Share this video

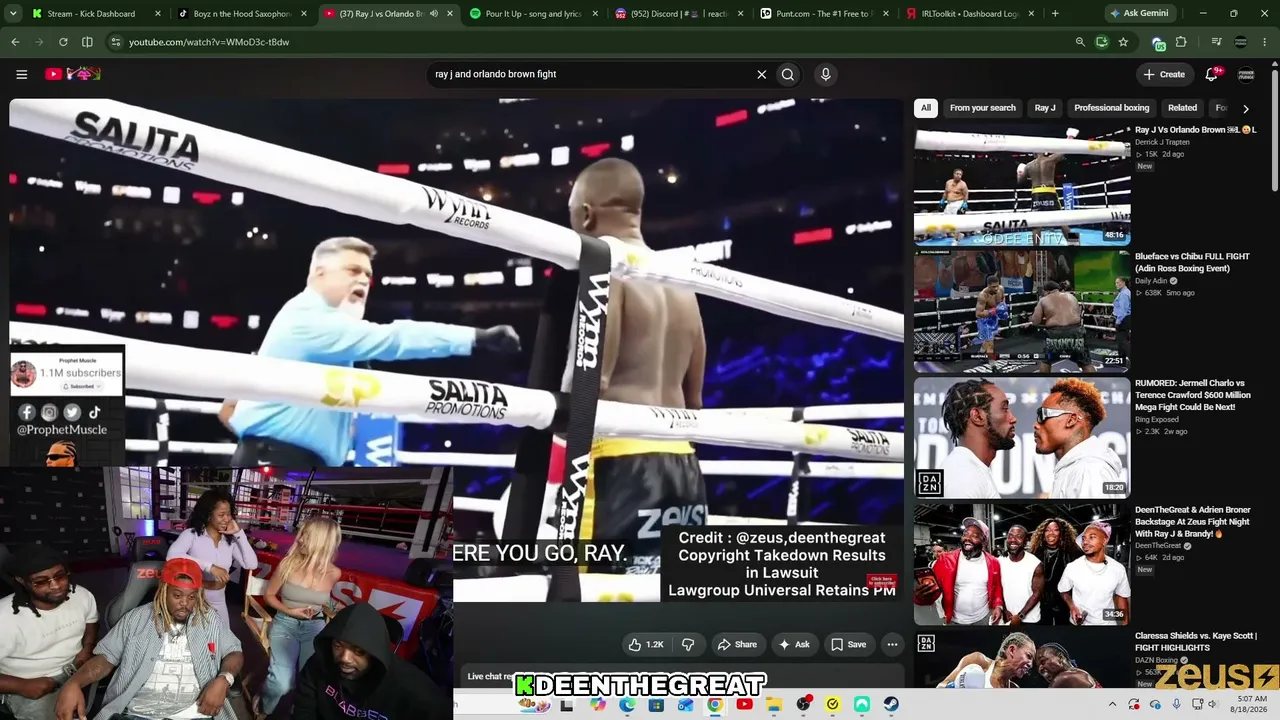coord(738,645)
